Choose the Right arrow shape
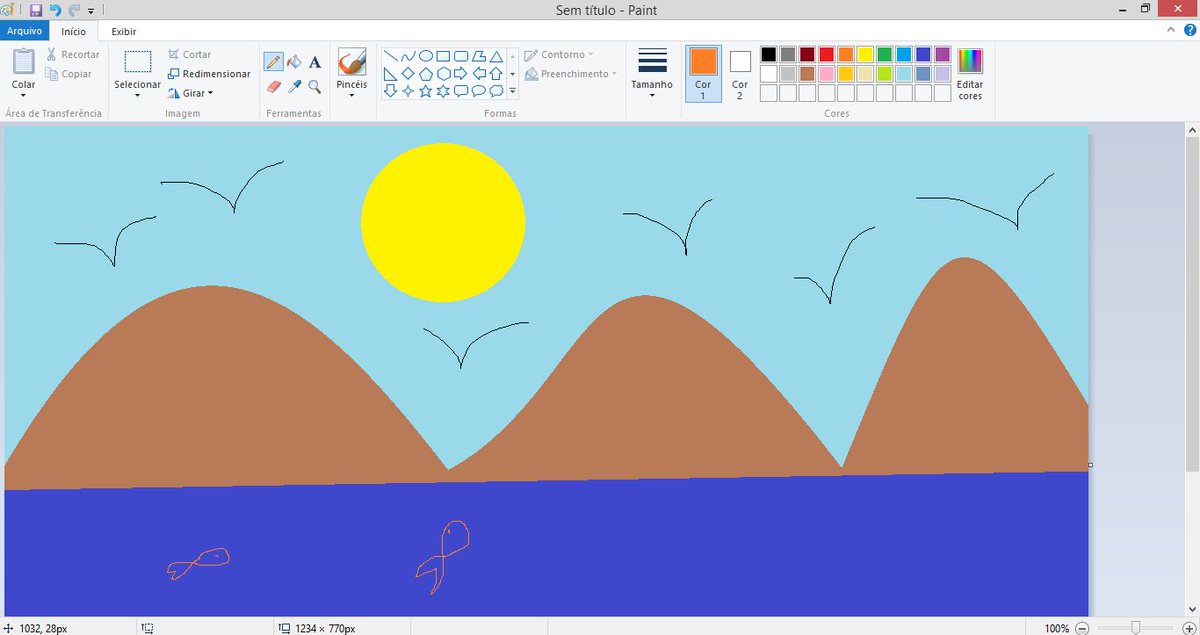 tap(461, 74)
